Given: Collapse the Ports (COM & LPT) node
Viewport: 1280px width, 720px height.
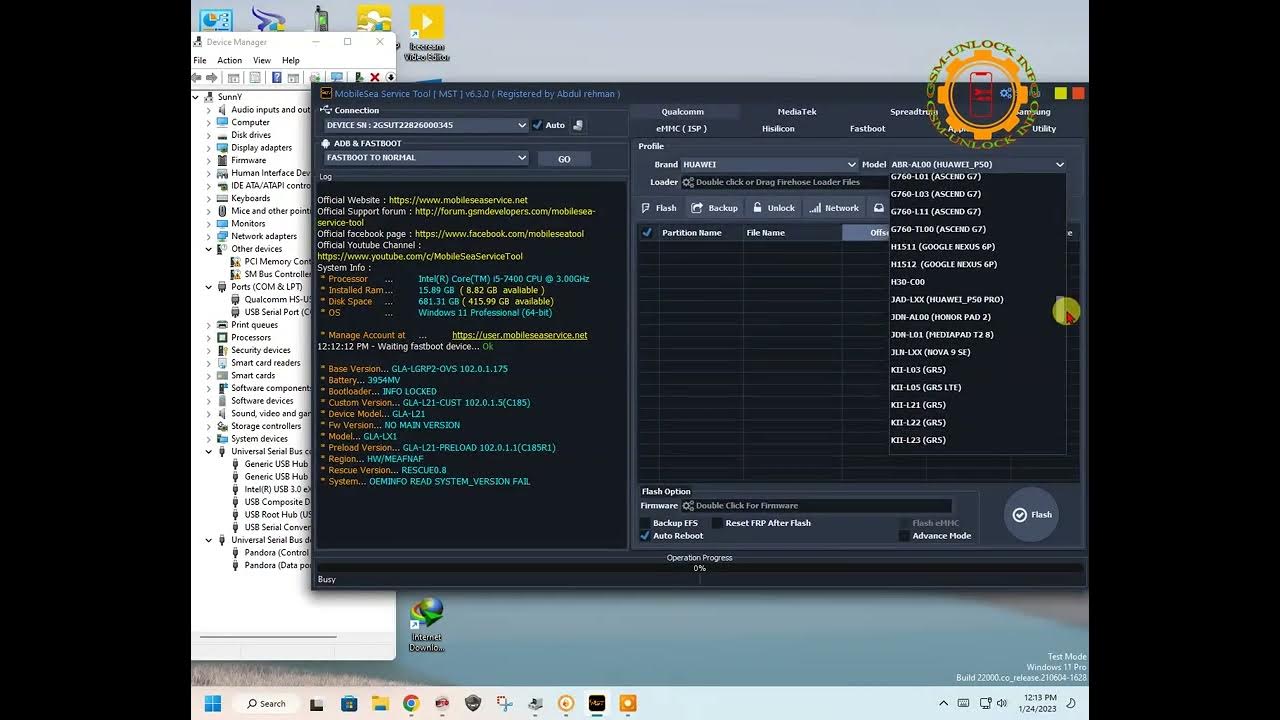Looking at the screenshot, I should [209, 287].
